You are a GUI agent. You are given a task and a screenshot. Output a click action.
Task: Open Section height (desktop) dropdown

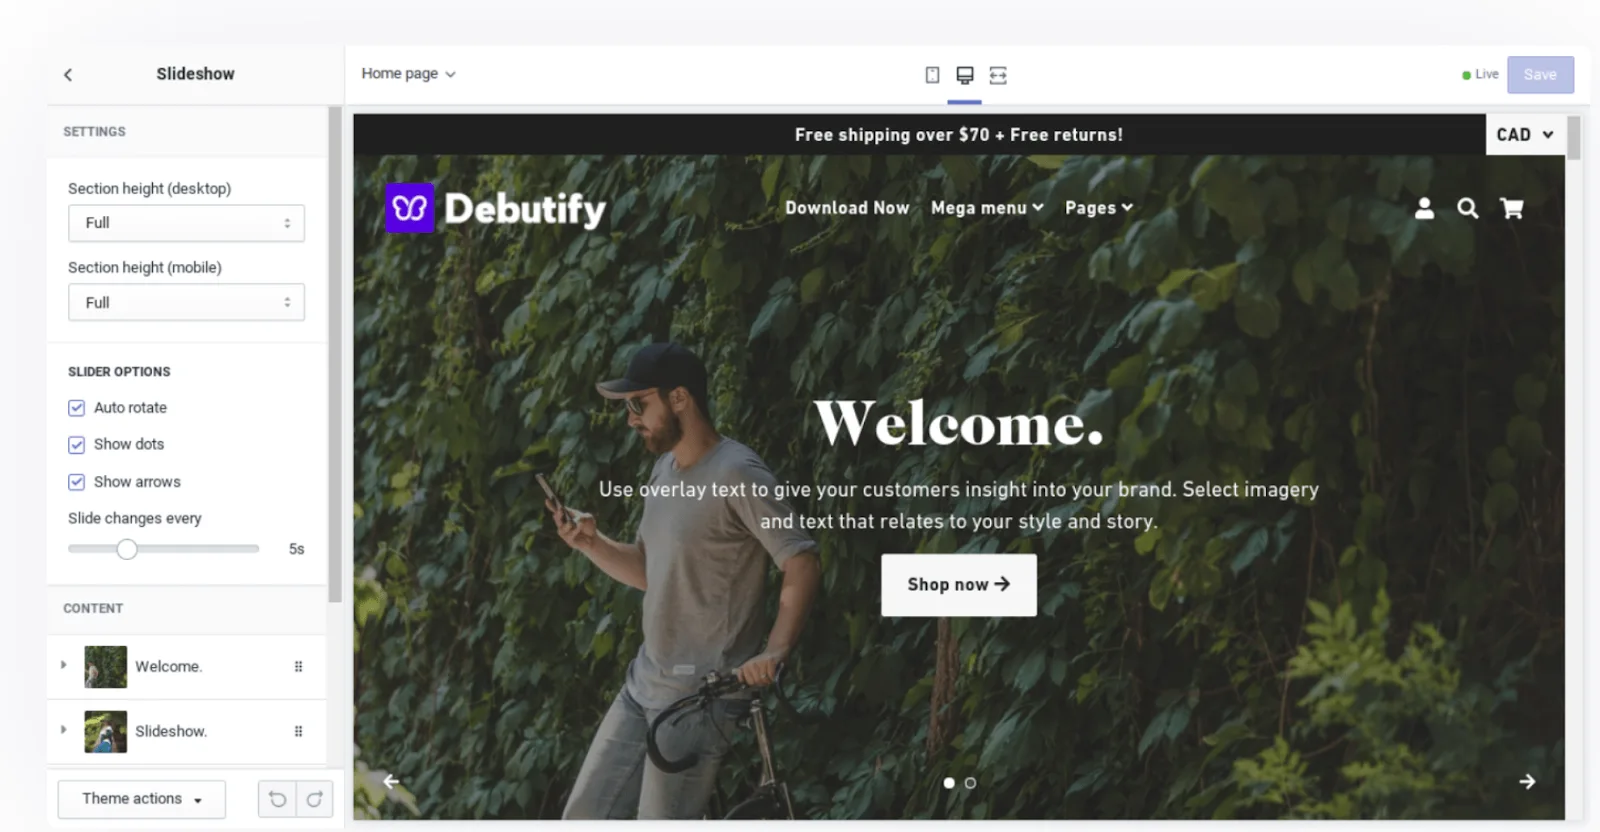point(186,223)
